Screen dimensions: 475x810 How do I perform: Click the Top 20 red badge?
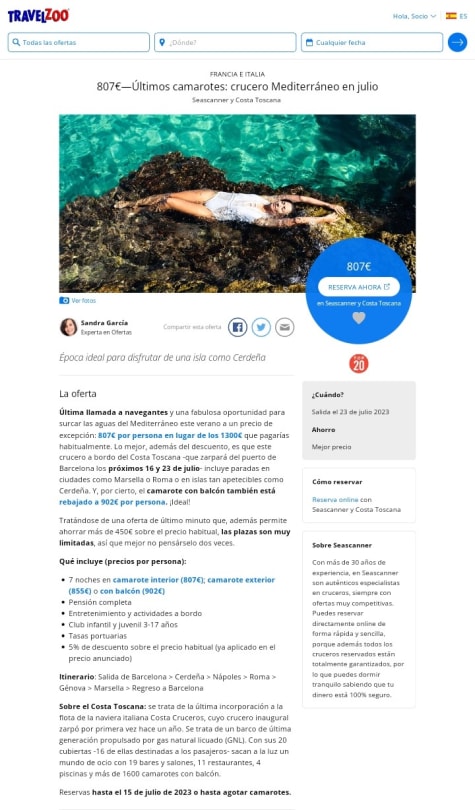coord(359,364)
